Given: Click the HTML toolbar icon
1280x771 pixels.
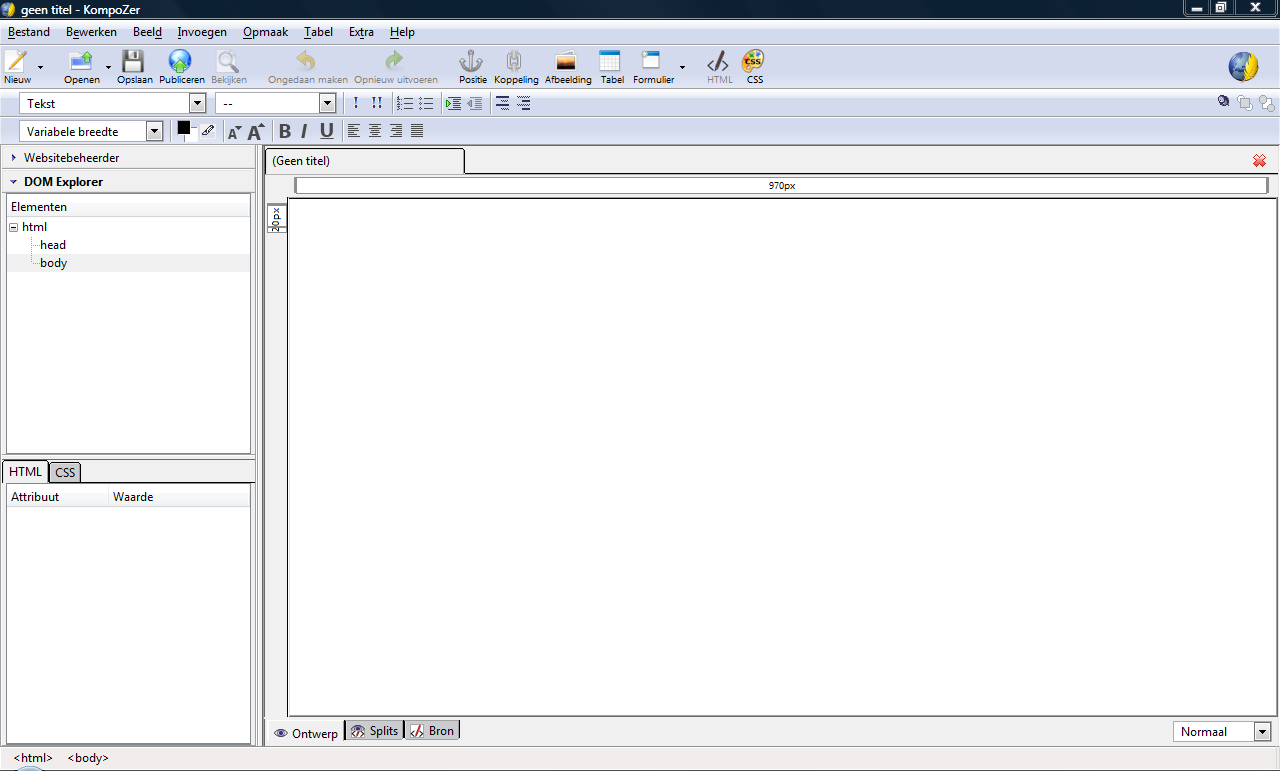Looking at the screenshot, I should tap(719, 67).
